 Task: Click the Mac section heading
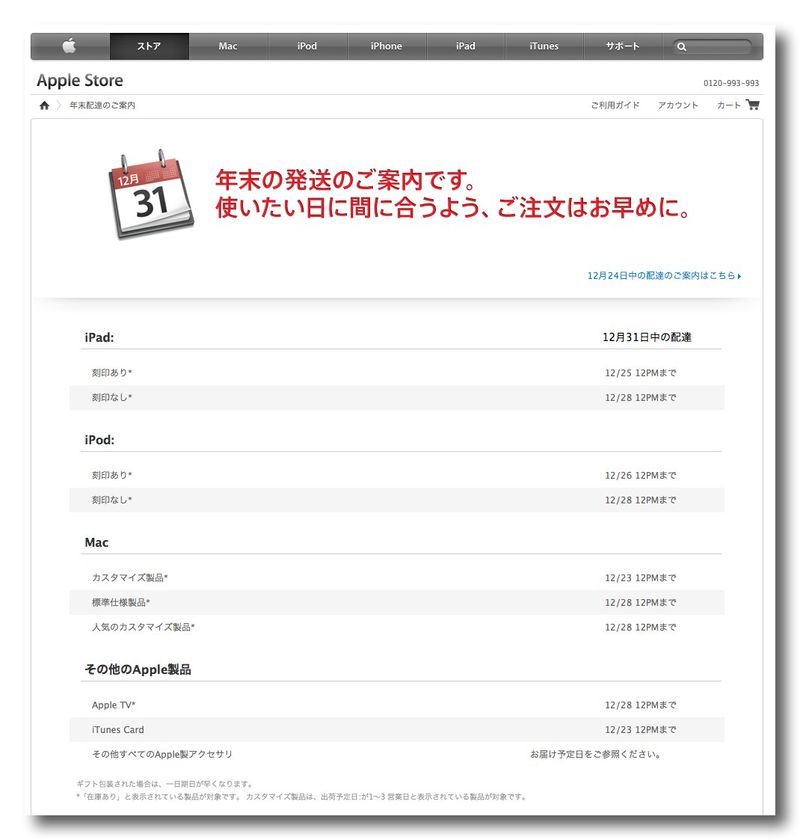point(96,542)
